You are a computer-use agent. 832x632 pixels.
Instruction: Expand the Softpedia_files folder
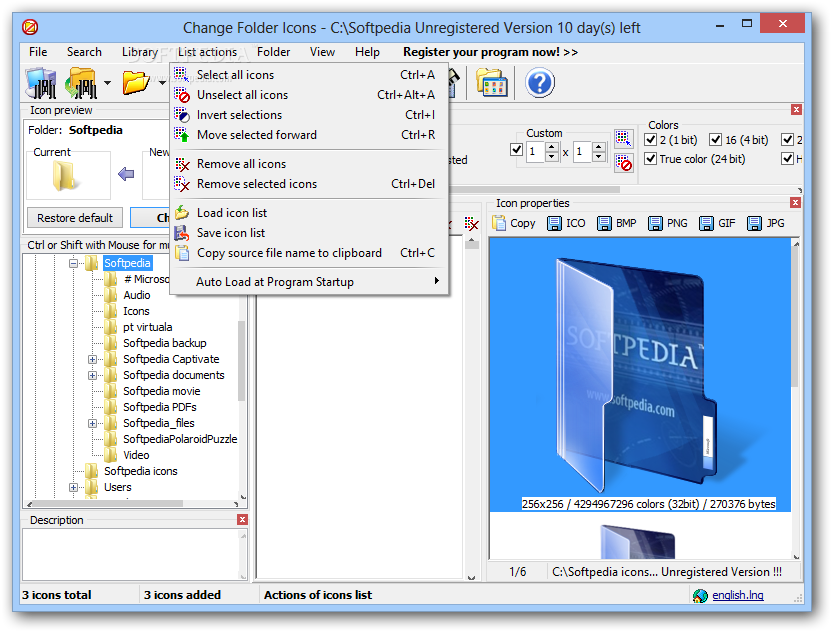pos(92,423)
